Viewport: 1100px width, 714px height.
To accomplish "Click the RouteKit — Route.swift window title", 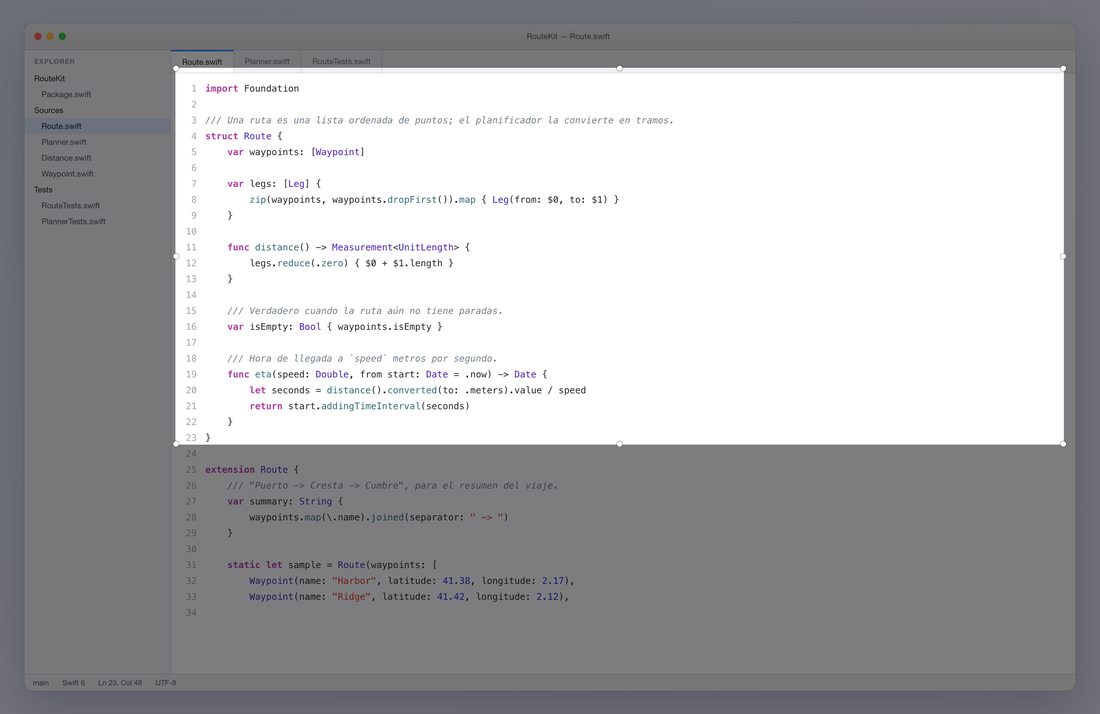I will pyautogui.click(x=568, y=36).
